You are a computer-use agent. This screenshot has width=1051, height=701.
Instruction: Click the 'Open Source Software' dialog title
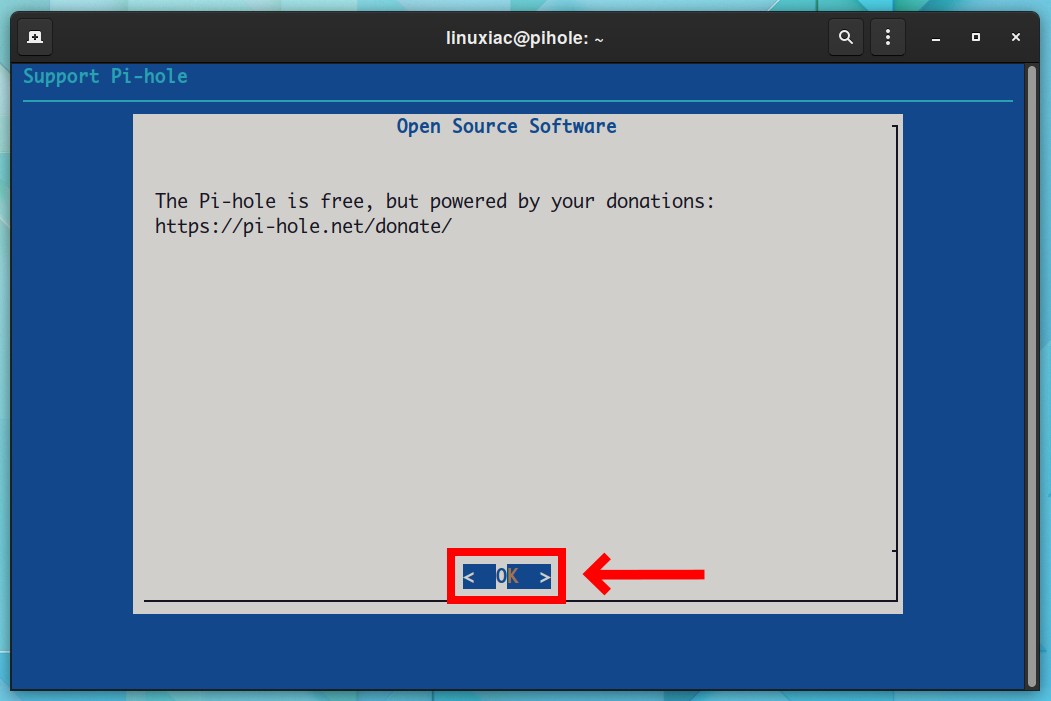point(506,126)
